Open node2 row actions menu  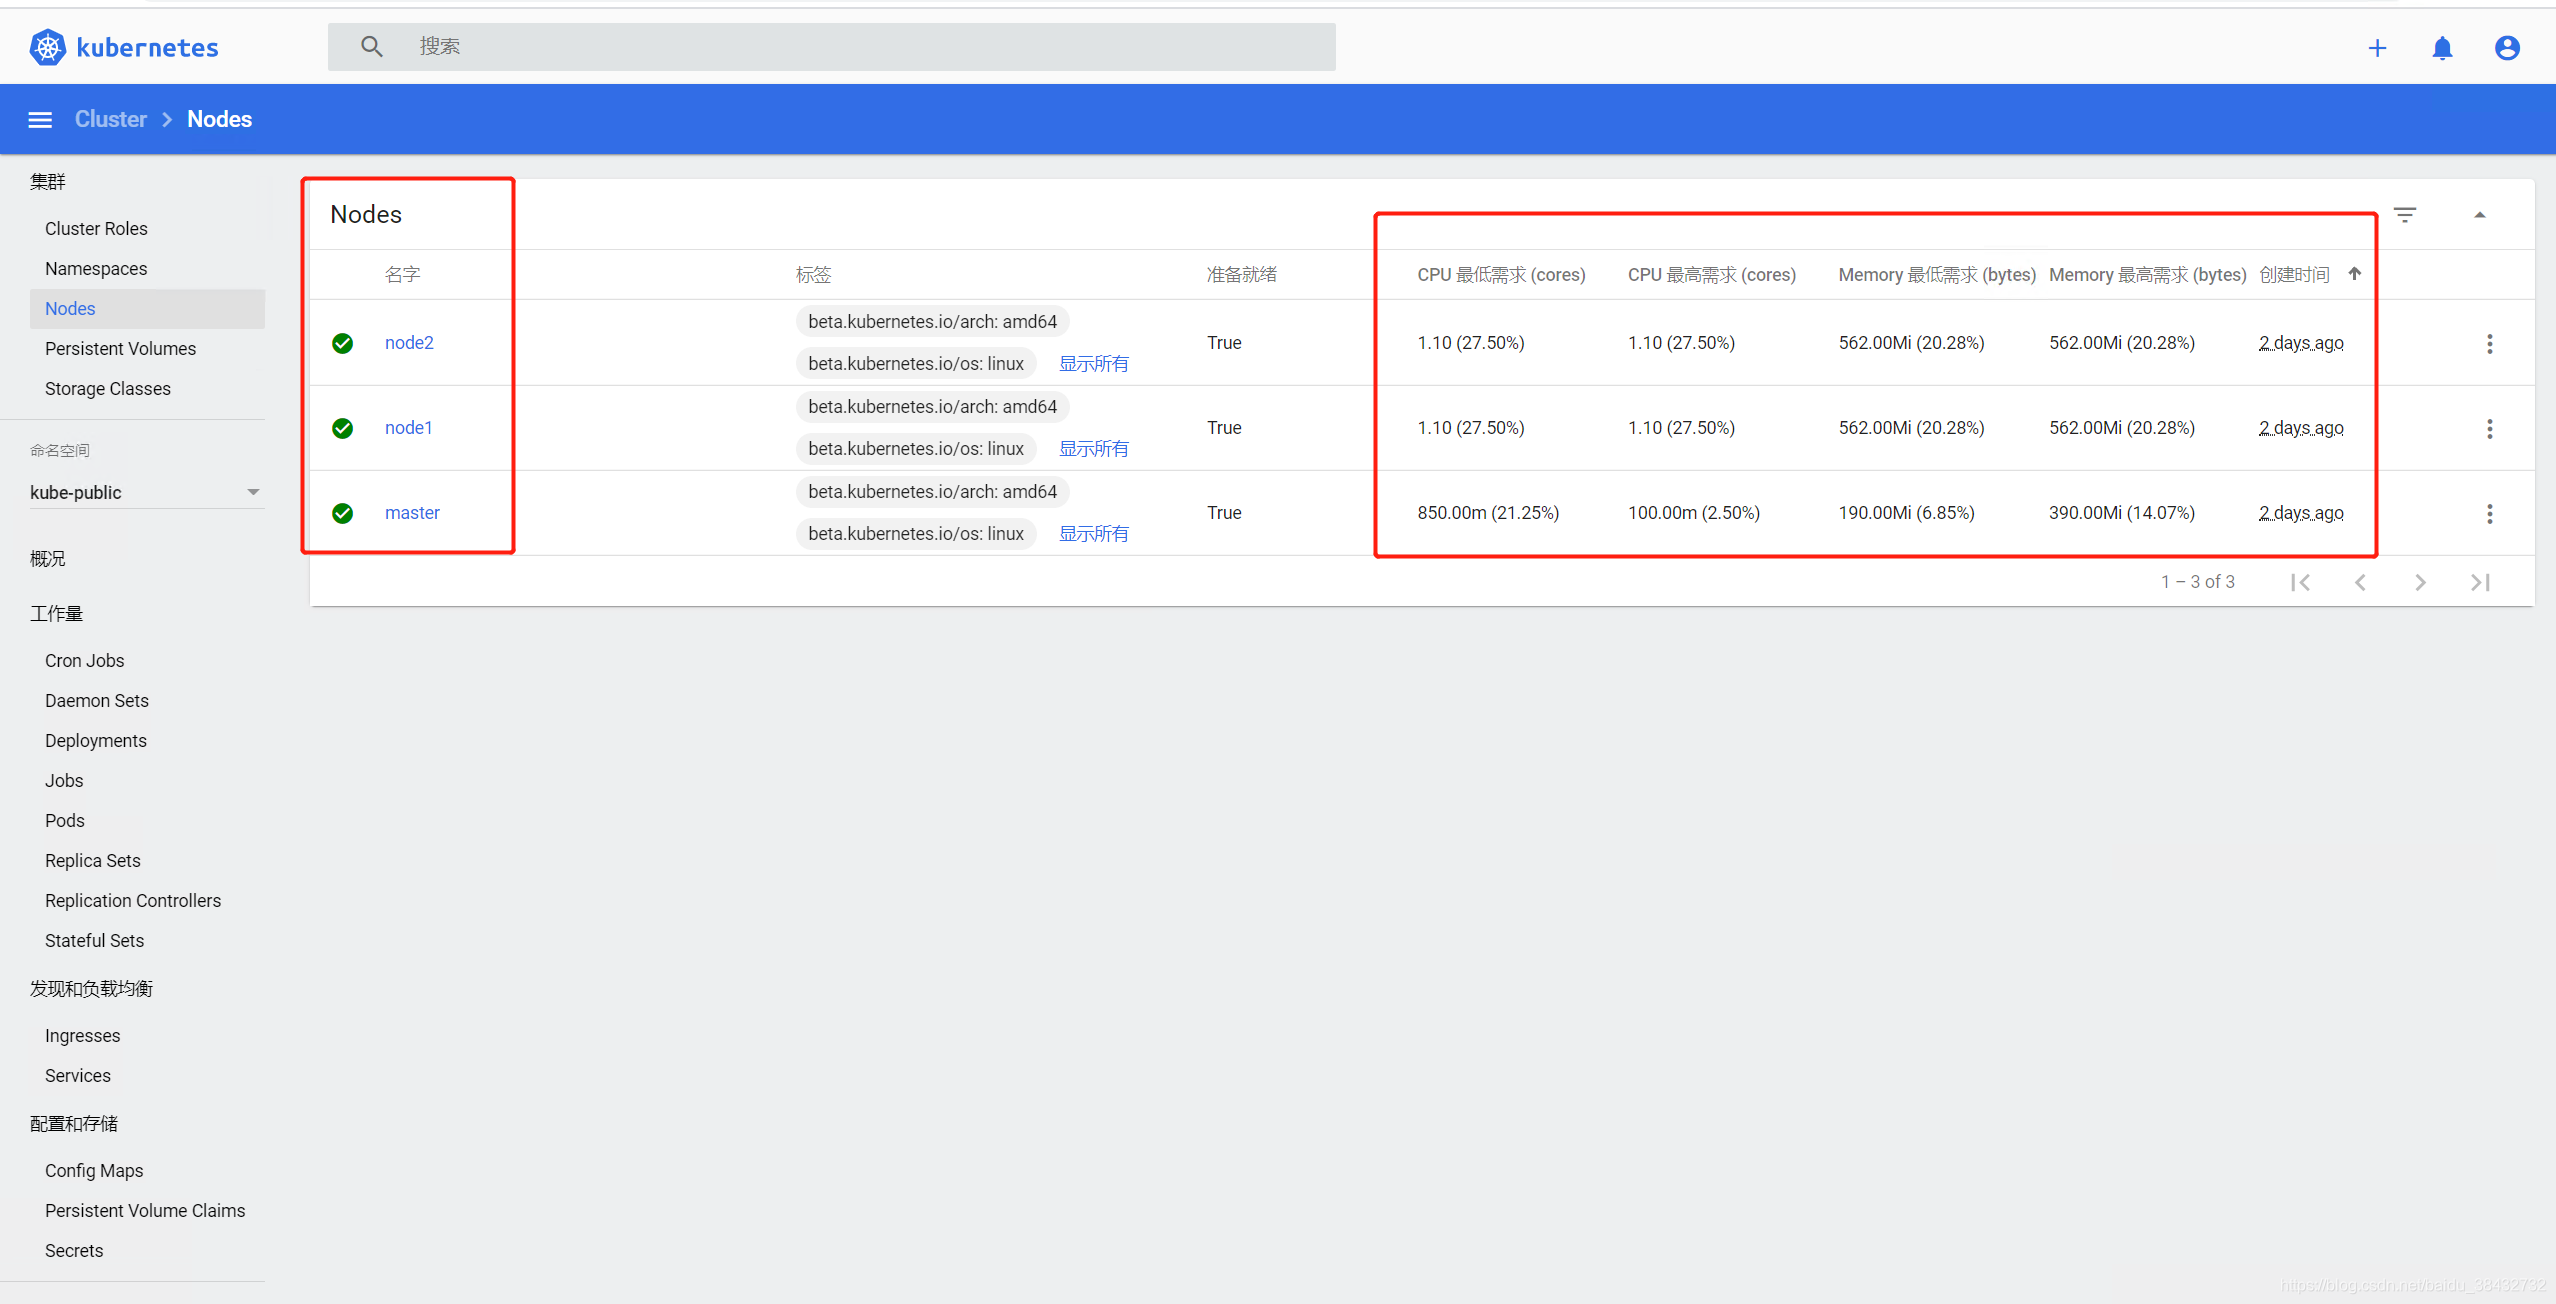[2489, 344]
